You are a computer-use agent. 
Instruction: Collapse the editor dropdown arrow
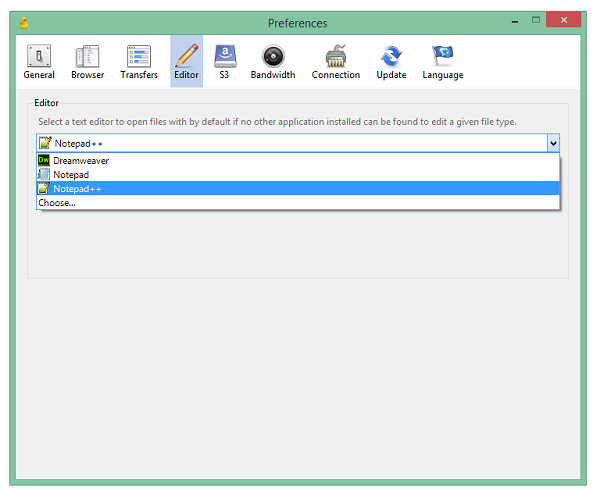553,144
